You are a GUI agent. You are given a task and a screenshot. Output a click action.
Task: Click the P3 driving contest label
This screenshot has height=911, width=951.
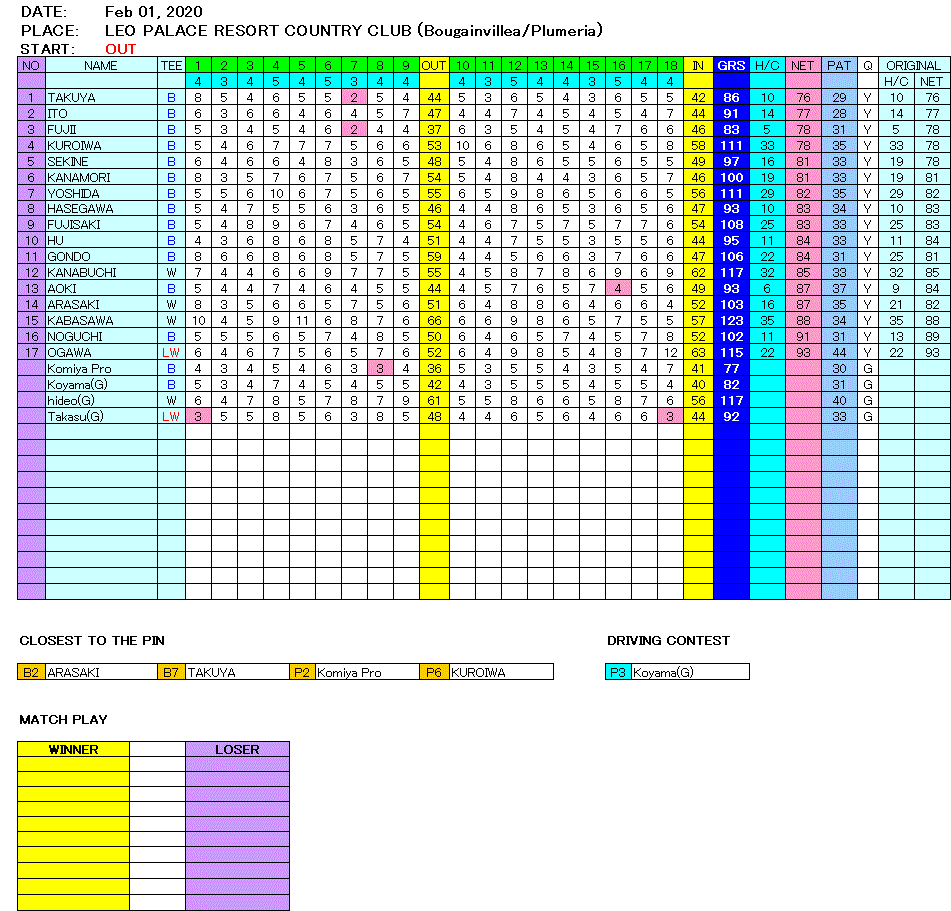coord(619,673)
